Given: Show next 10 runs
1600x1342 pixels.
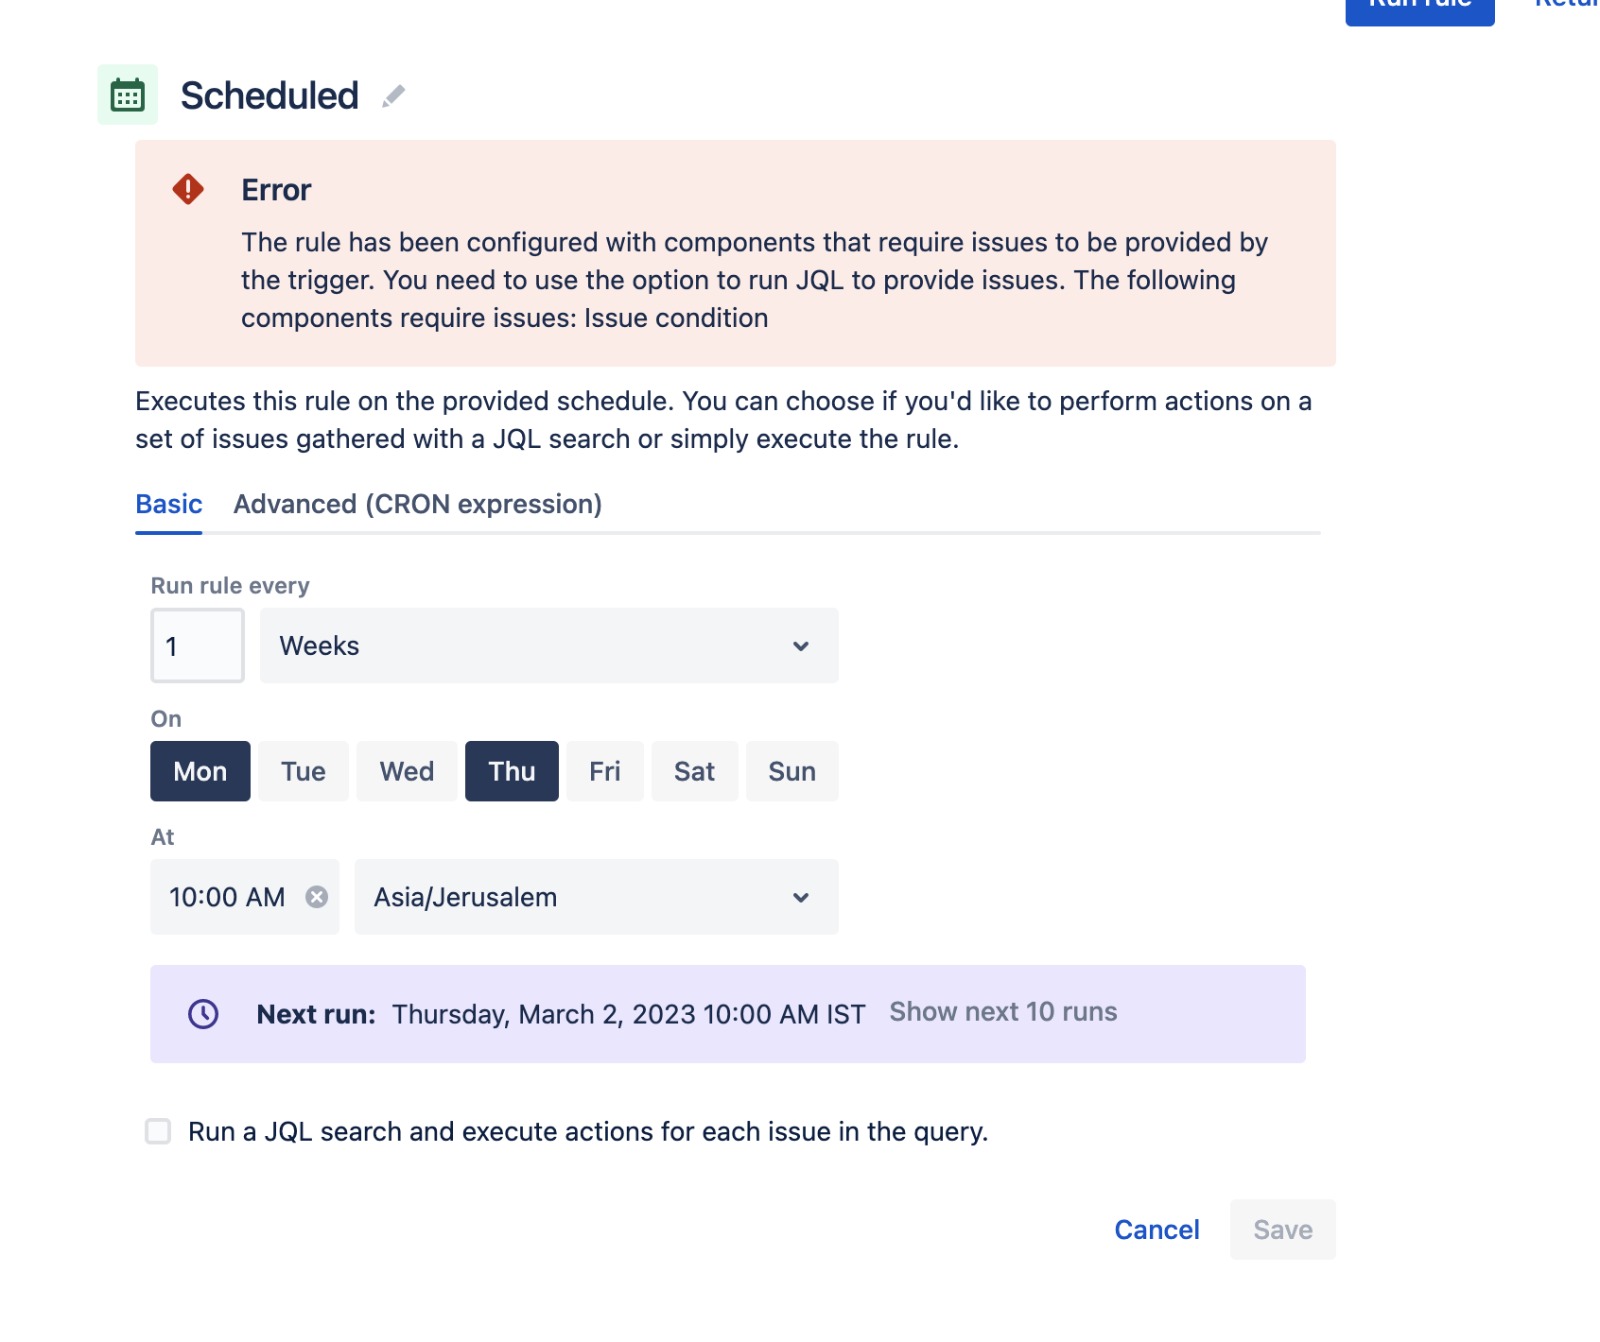Looking at the screenshot, I should point(1001,1011).
